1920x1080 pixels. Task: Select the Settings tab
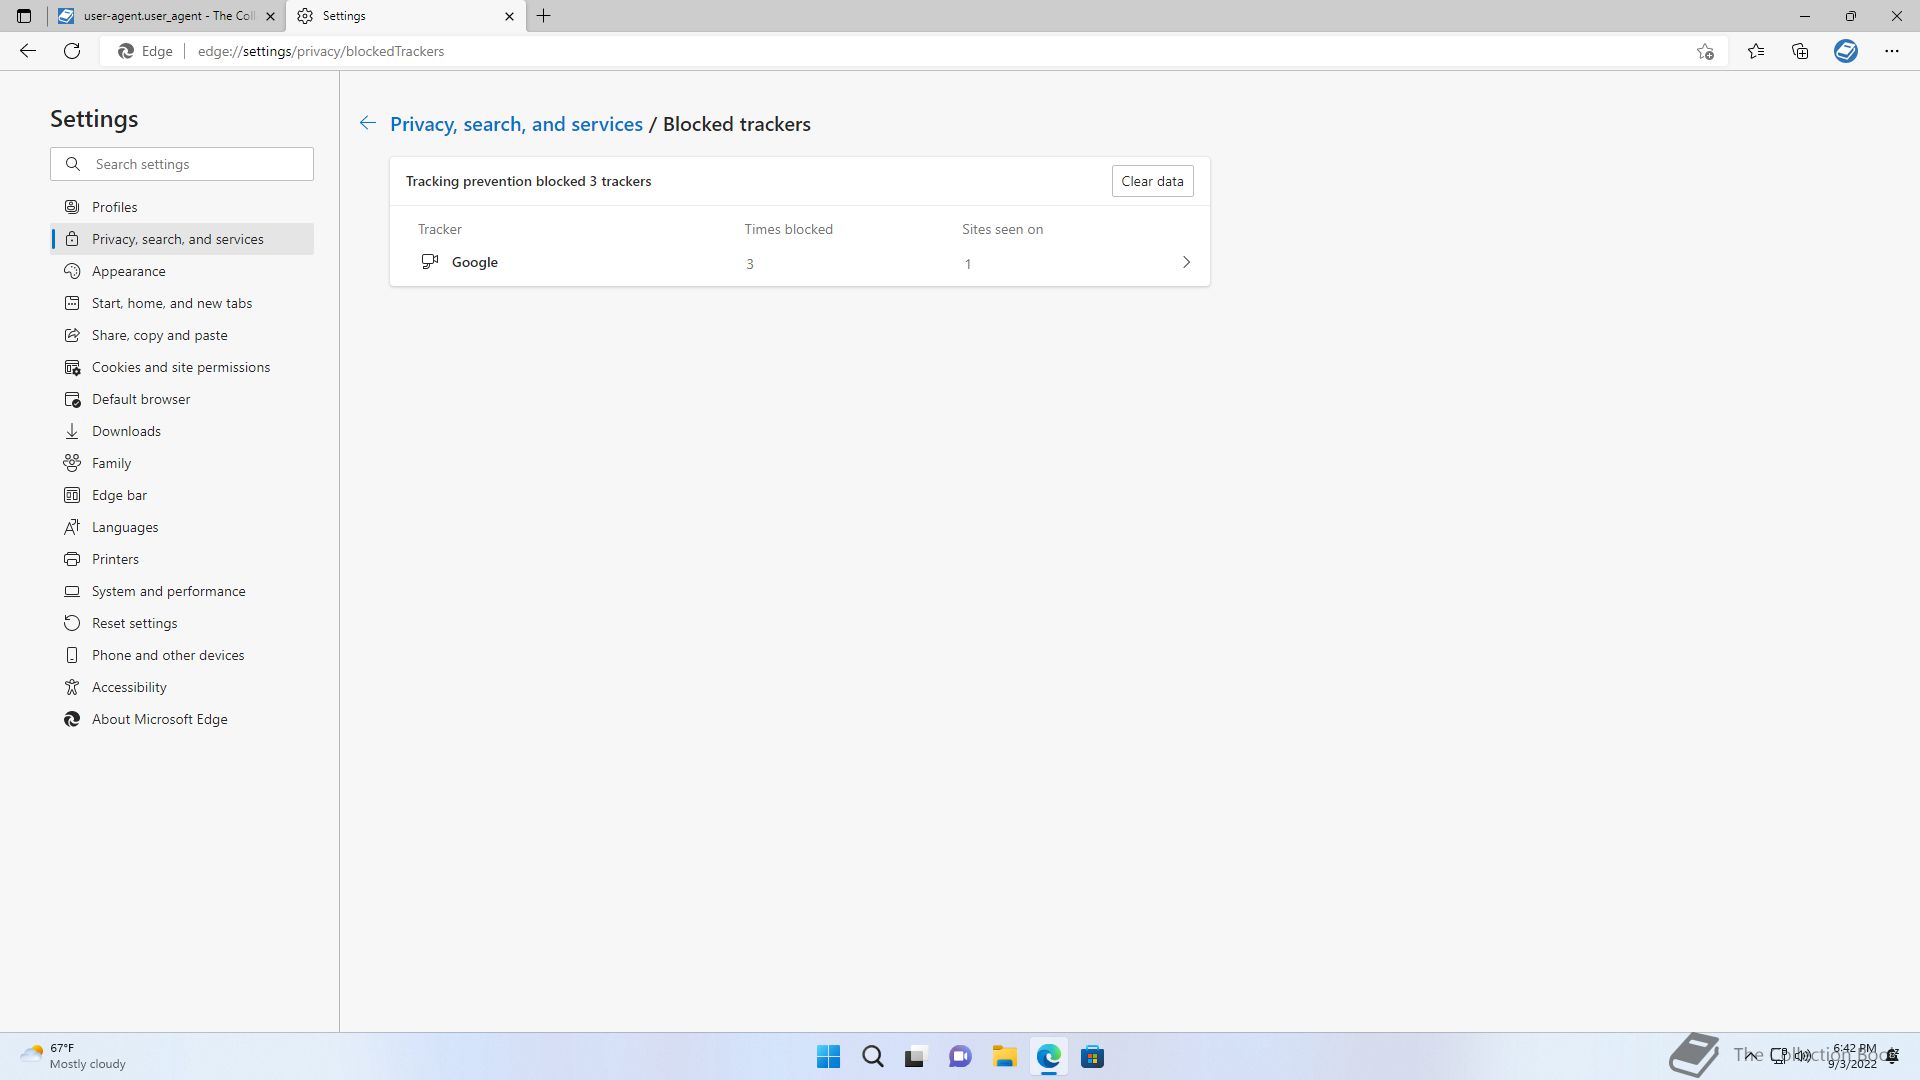(406, 16)
